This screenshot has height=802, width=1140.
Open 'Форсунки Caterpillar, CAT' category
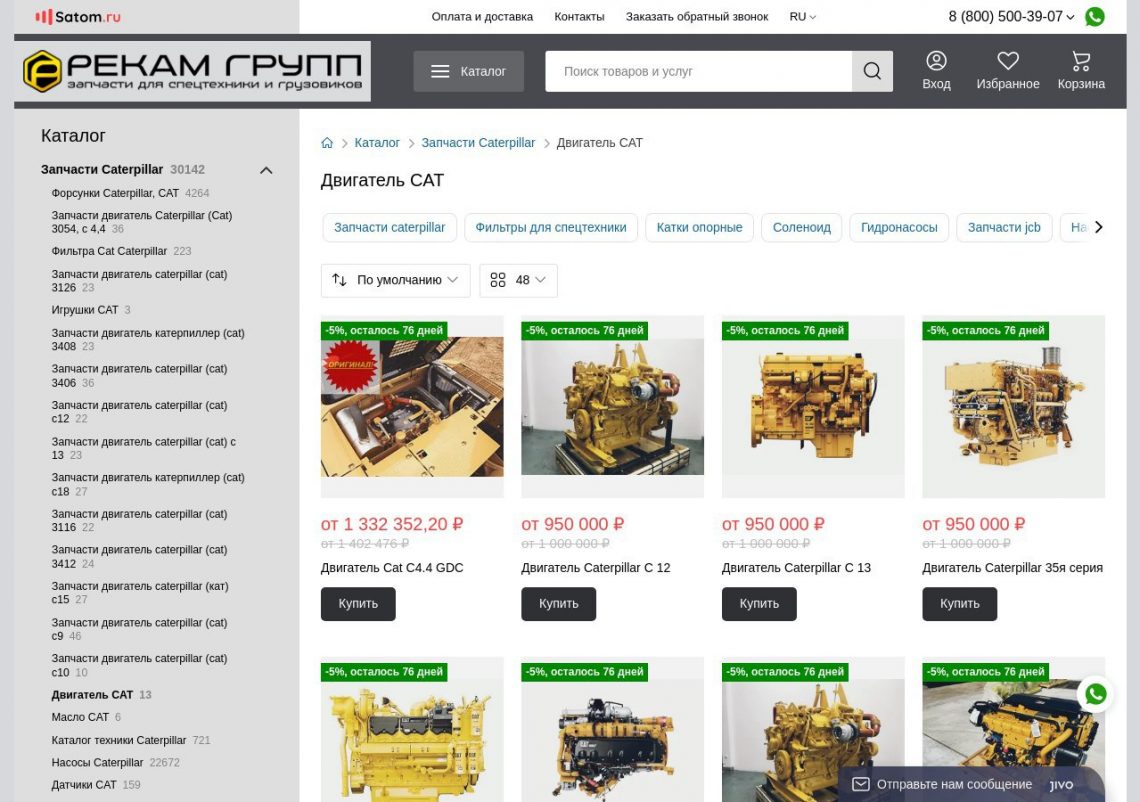tap(115, 193)
